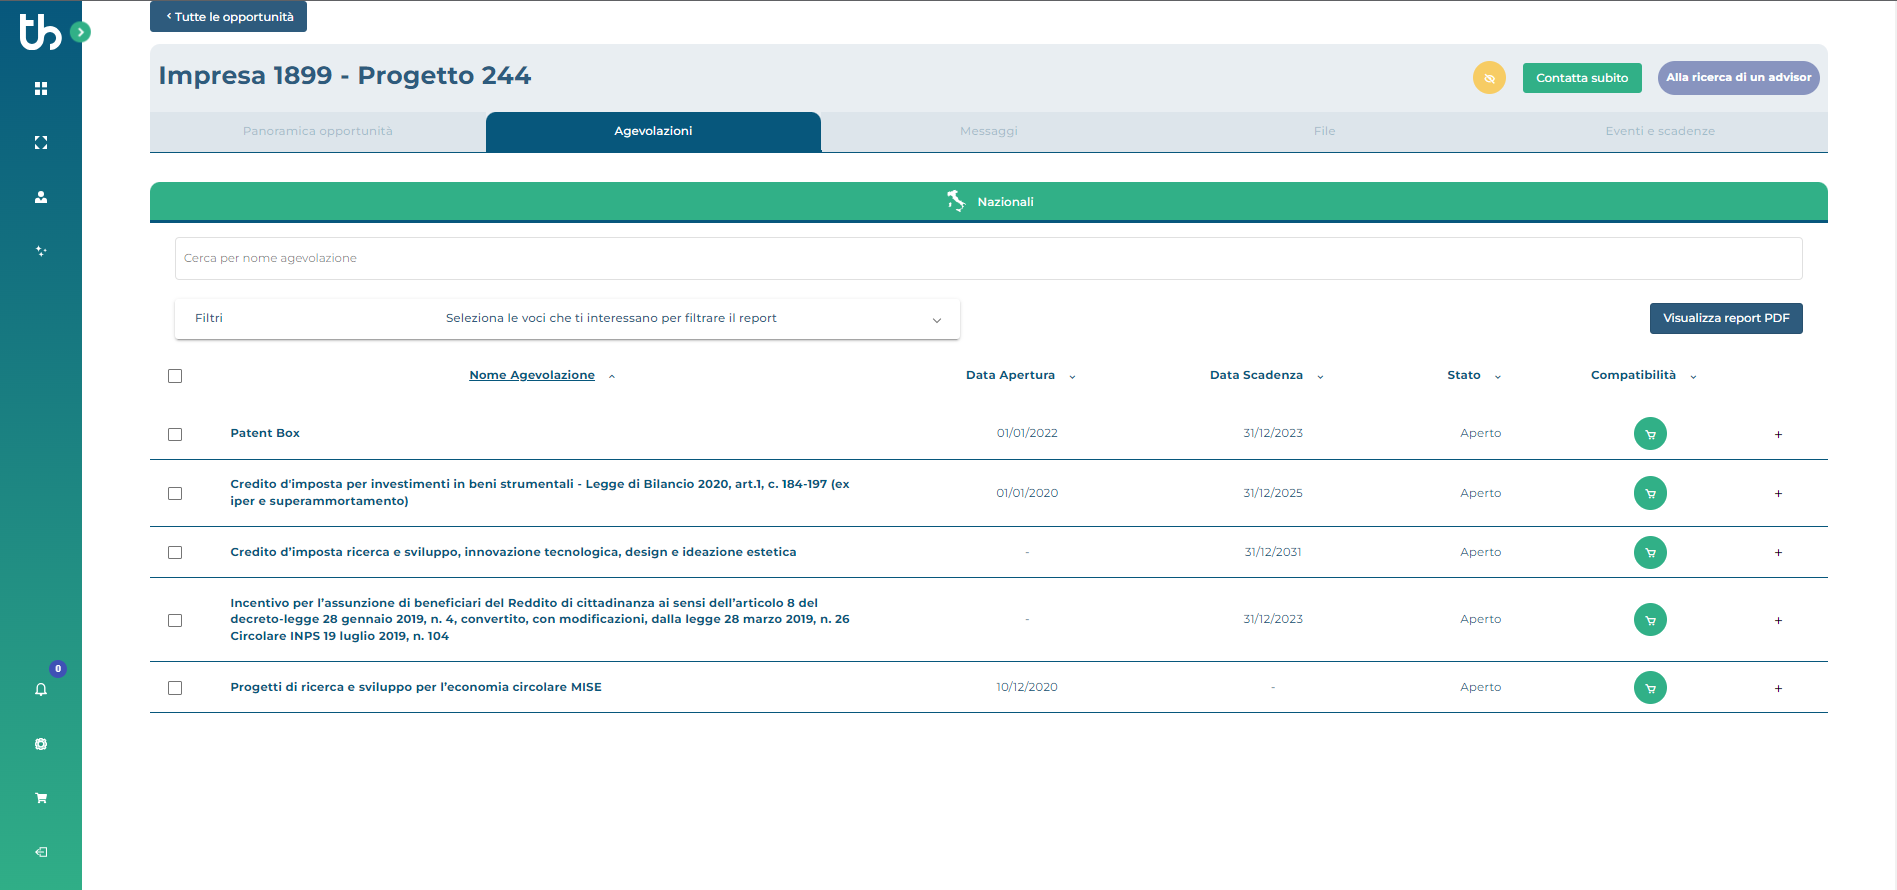Click the 10/12/2020 opening date cell

(1027, 687)
